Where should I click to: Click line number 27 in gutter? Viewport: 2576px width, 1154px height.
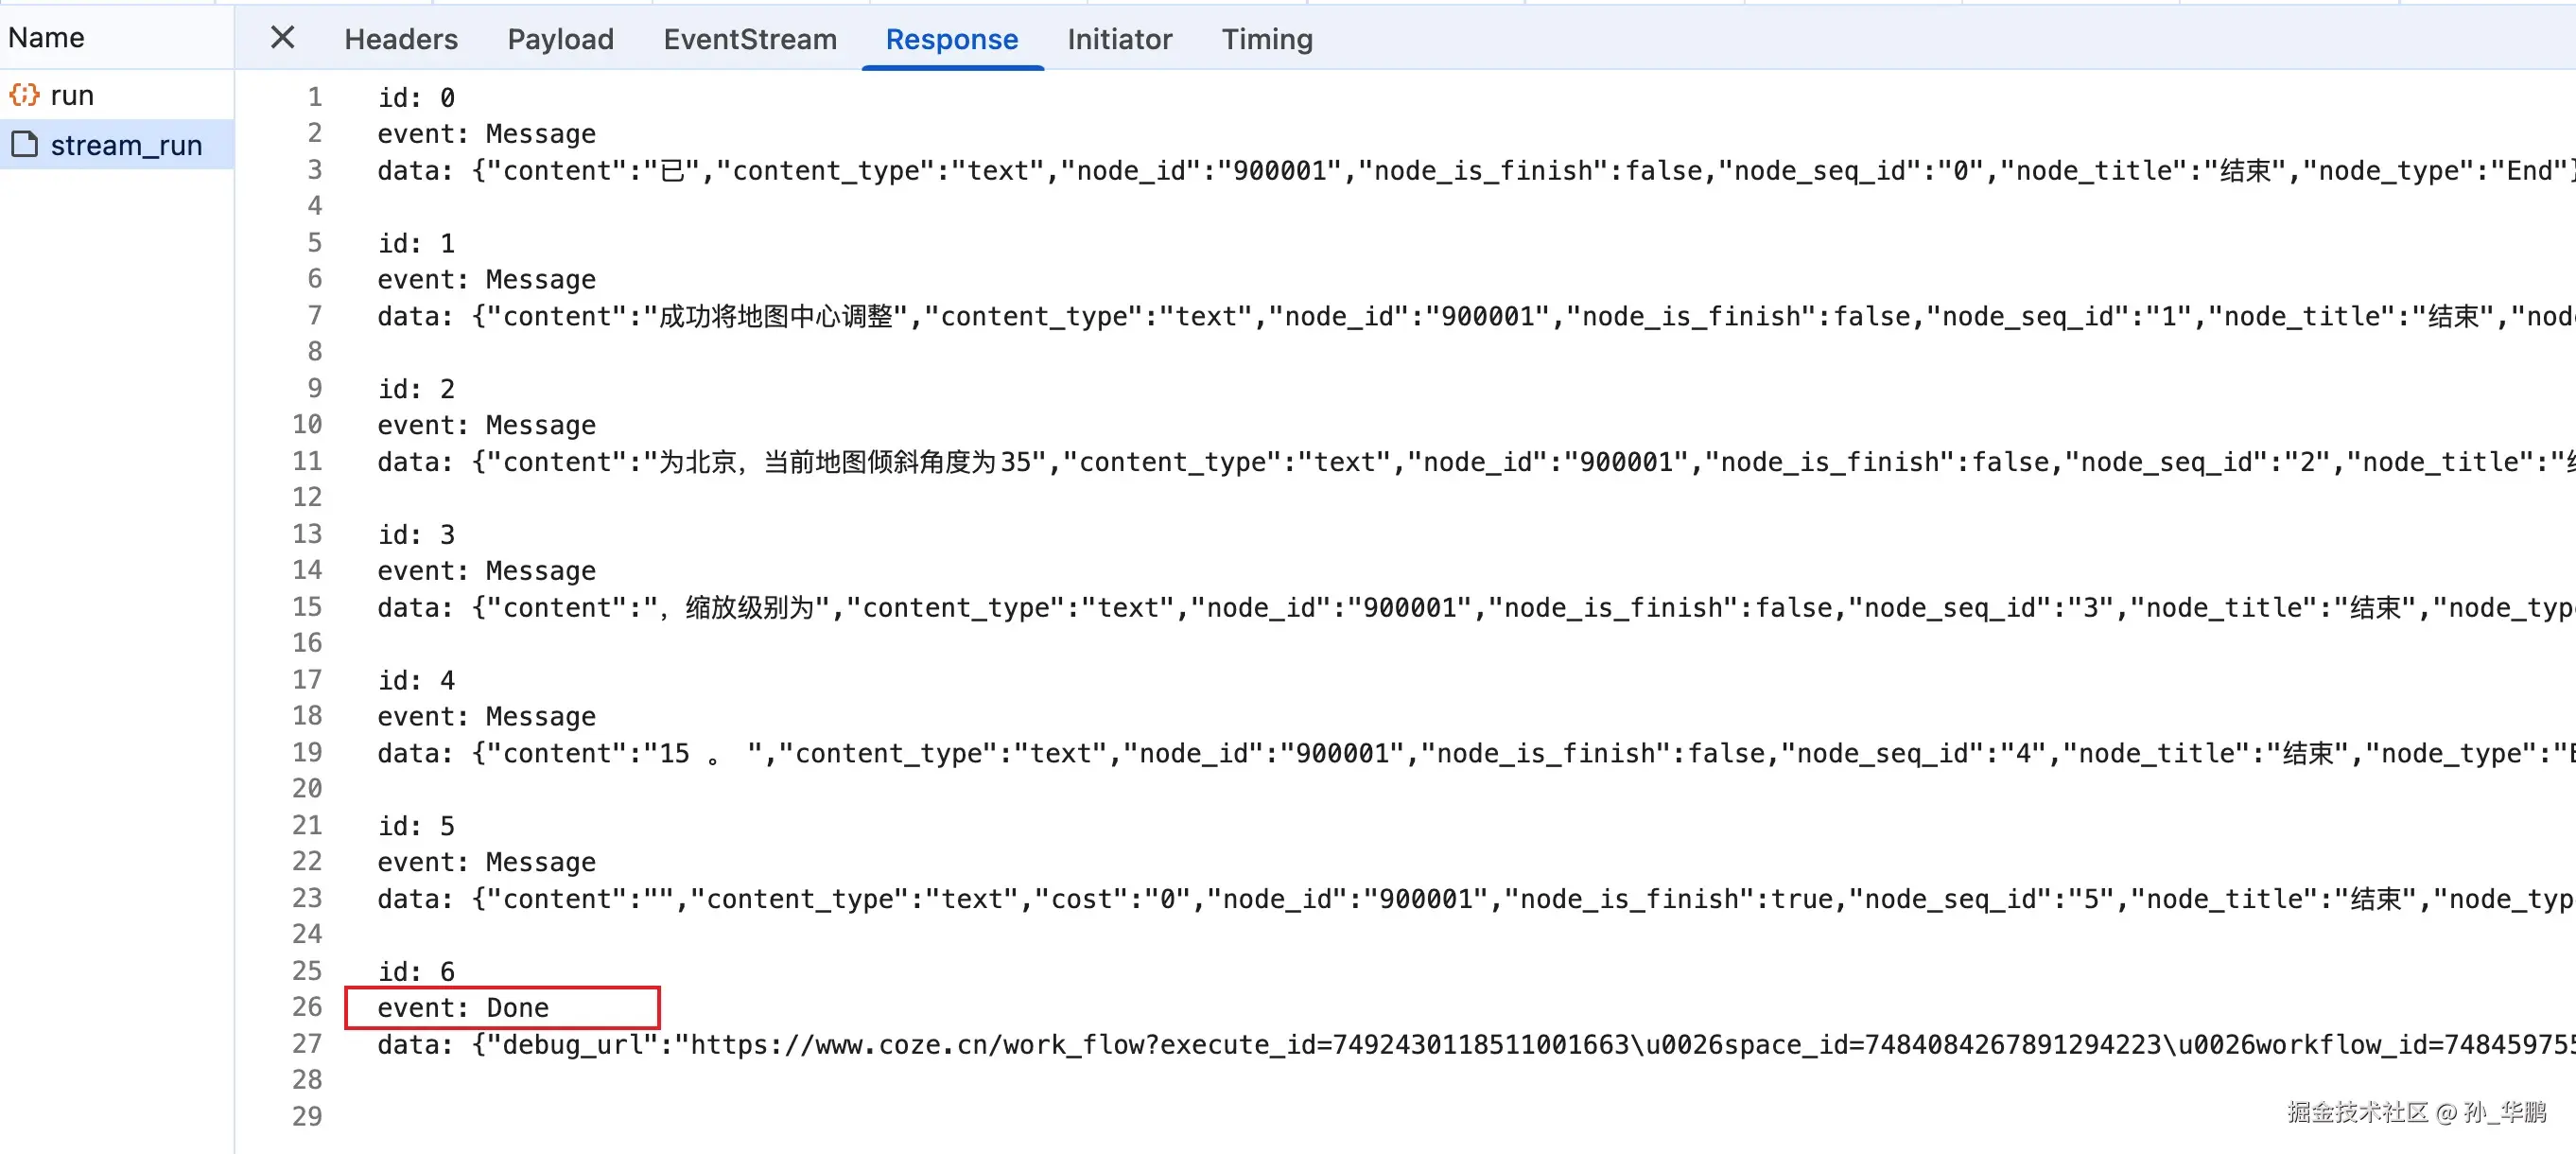pos(307,1044)
